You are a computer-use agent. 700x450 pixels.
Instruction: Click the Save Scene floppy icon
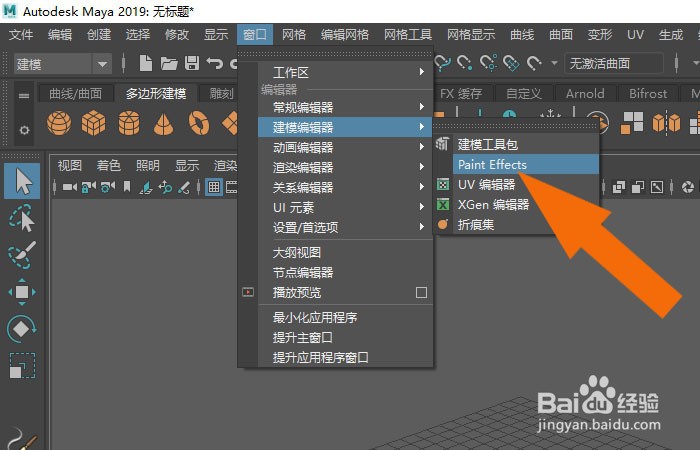[x=192, y=63]
